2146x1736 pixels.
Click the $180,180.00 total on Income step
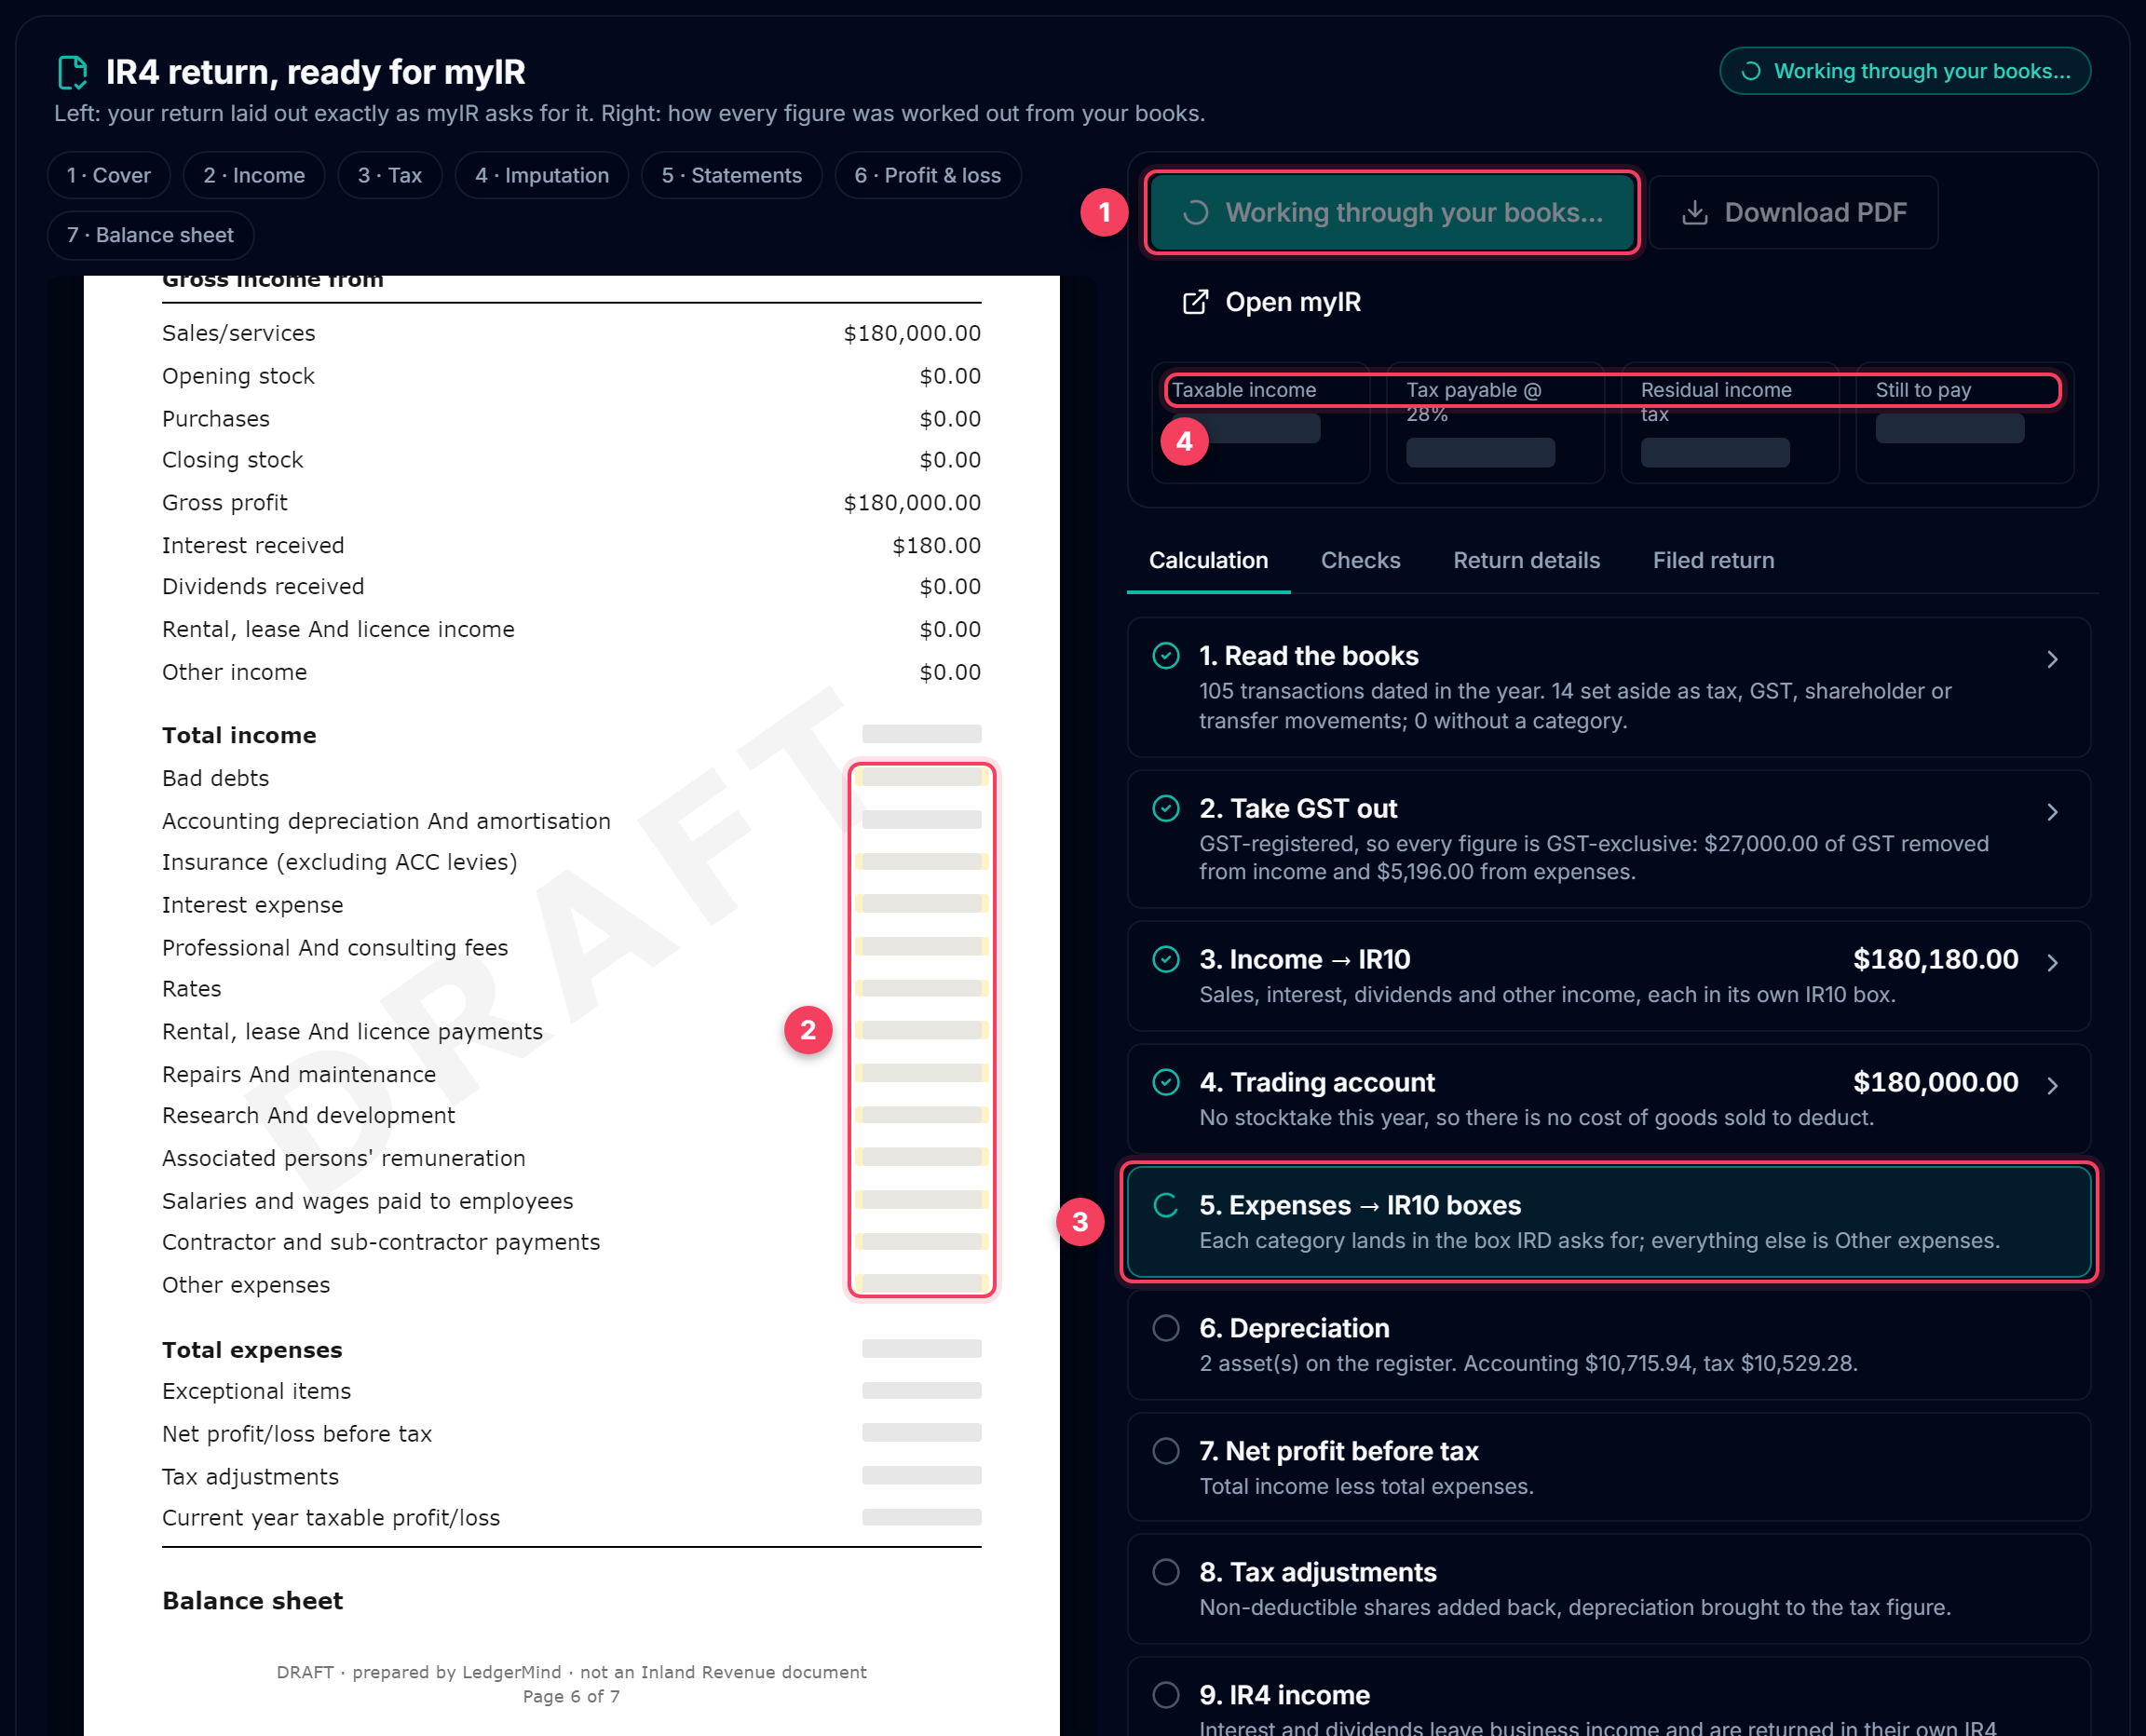[x=1935, y=959]
